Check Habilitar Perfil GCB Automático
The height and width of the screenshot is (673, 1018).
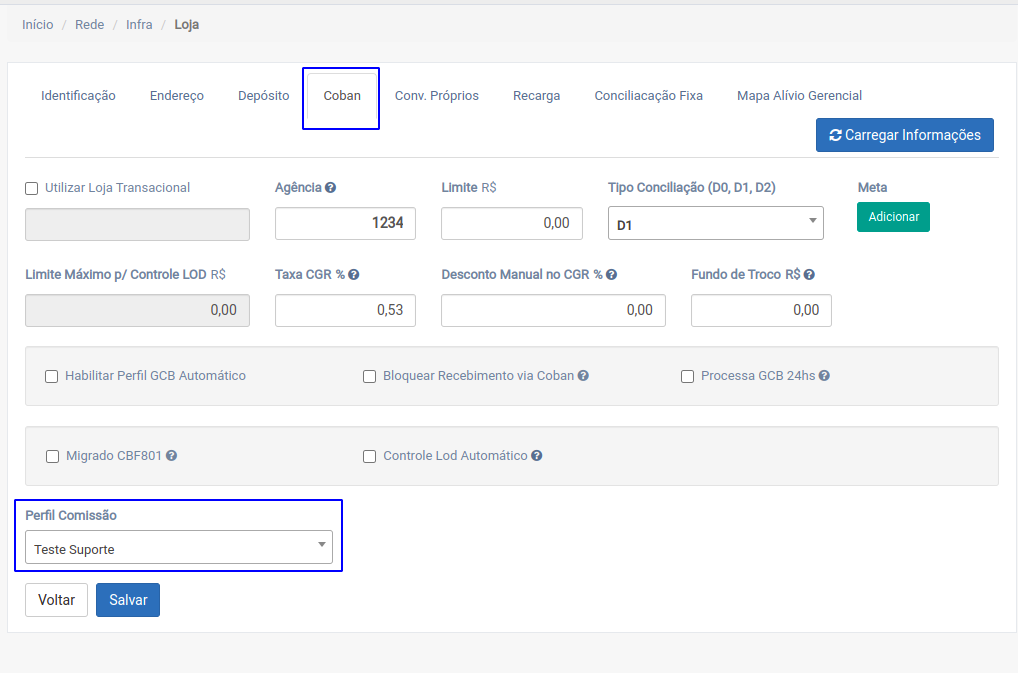point(52,377)
